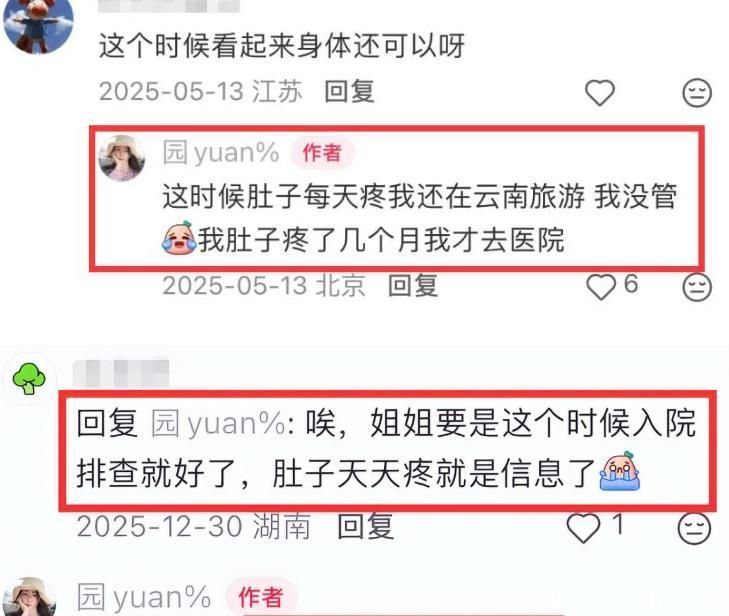The image size is (729, 616).
Task: Open author avatar in highlighted reply
Action: click(122, 158)
